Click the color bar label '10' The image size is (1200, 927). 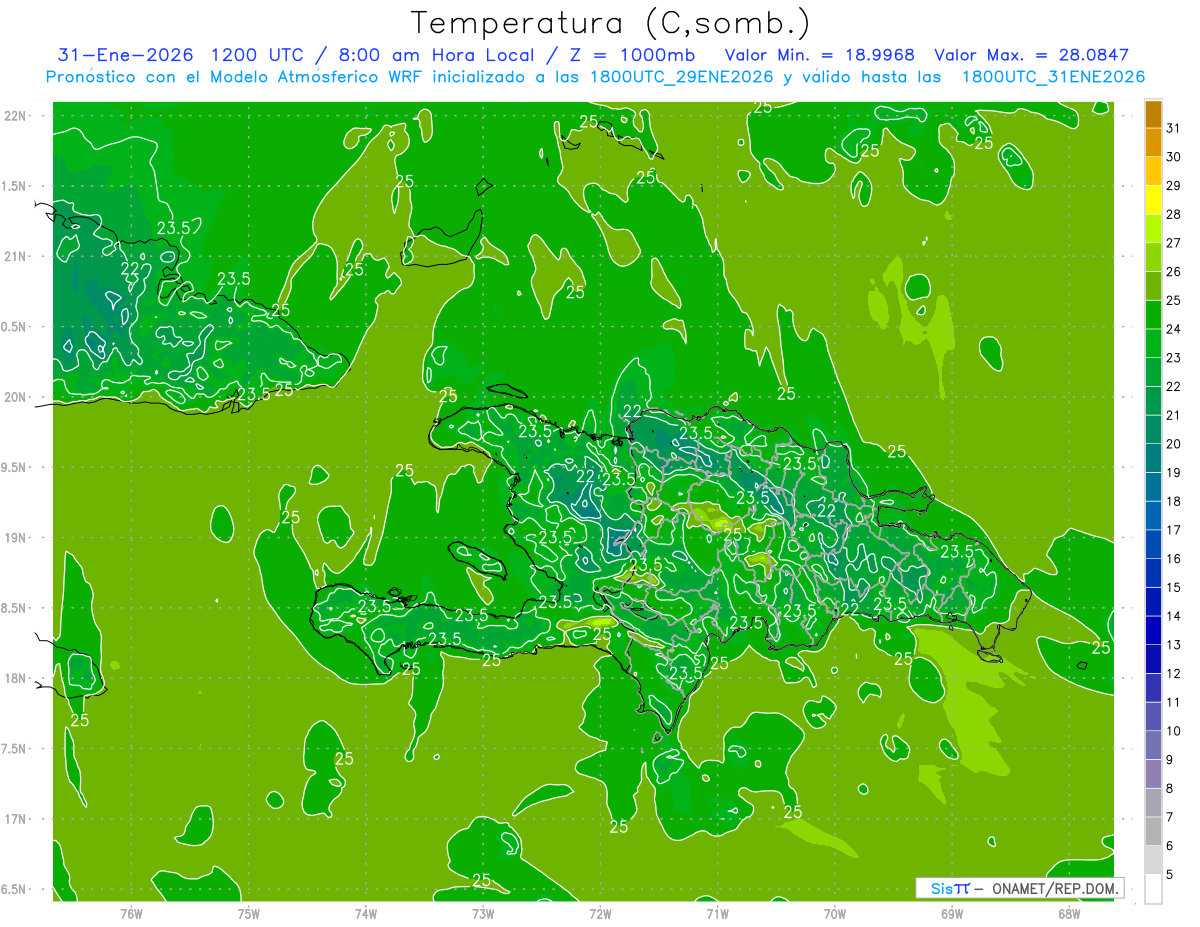tap(1173, 731)
